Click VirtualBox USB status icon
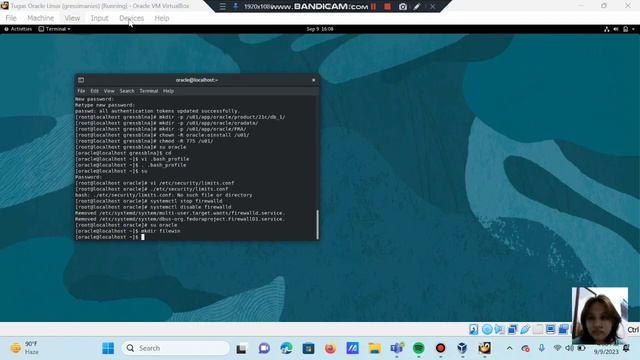 coord(525,329)
